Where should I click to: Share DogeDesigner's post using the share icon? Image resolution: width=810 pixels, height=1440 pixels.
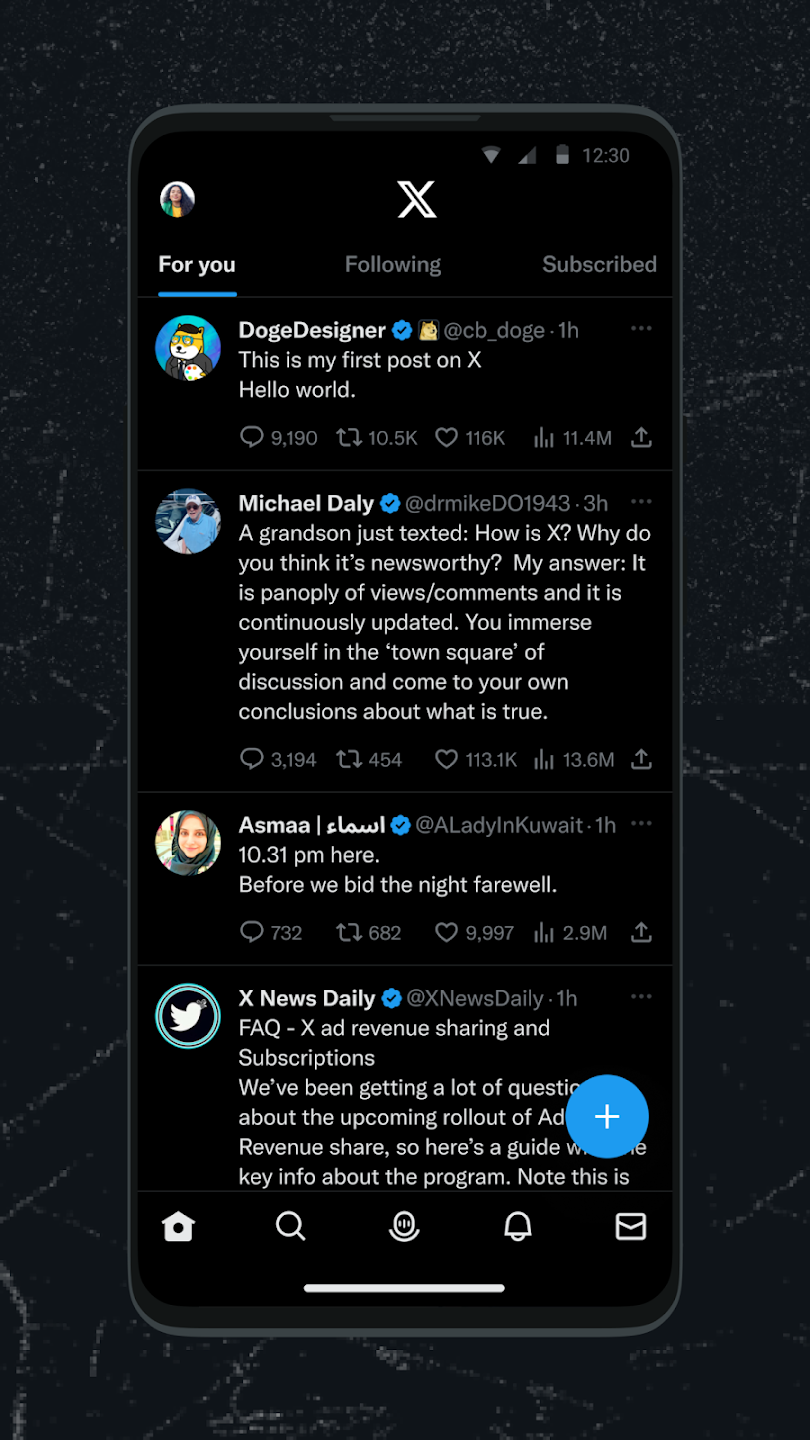(641, 437)
